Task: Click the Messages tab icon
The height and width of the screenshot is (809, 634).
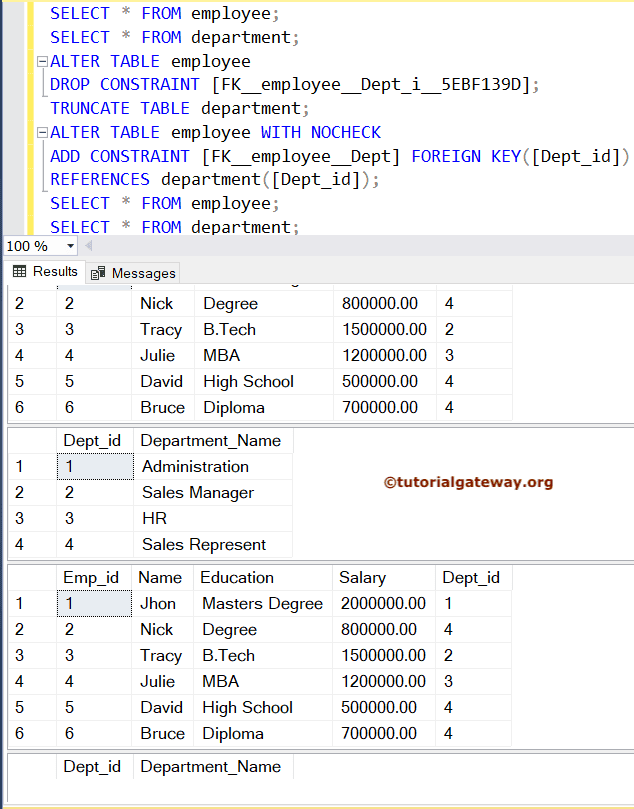Action: (98, 273)
